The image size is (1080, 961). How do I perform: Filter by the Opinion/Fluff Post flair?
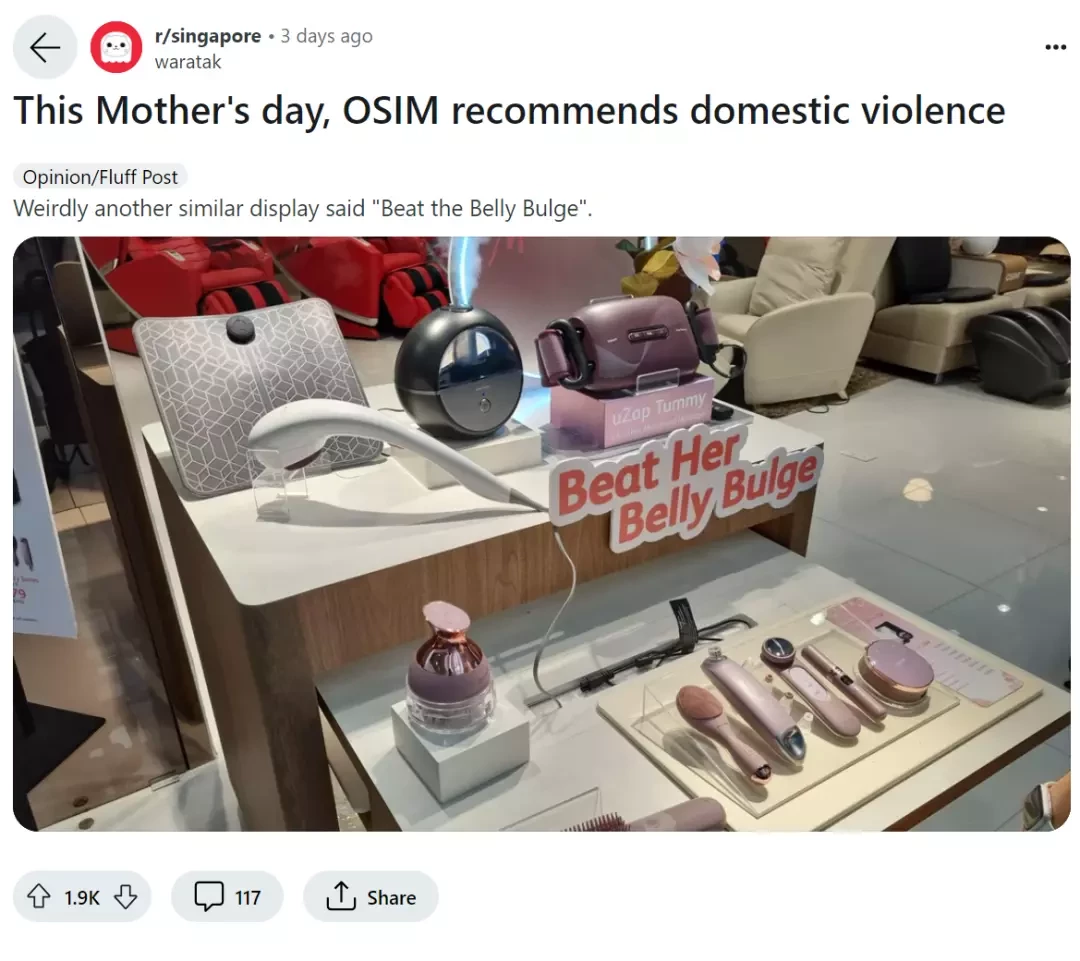[x=100, y=177]
